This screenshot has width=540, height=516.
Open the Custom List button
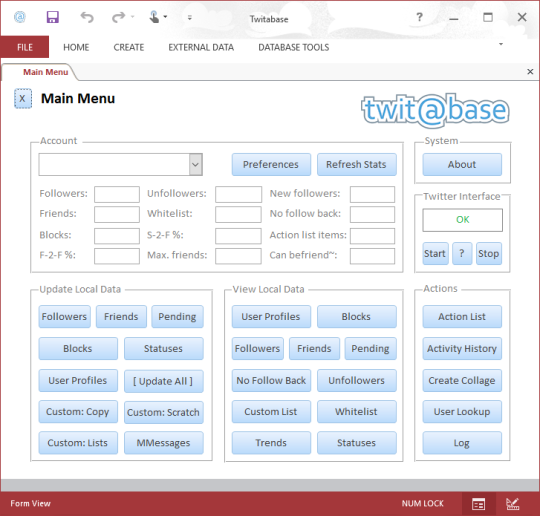(x=271, y=412)
